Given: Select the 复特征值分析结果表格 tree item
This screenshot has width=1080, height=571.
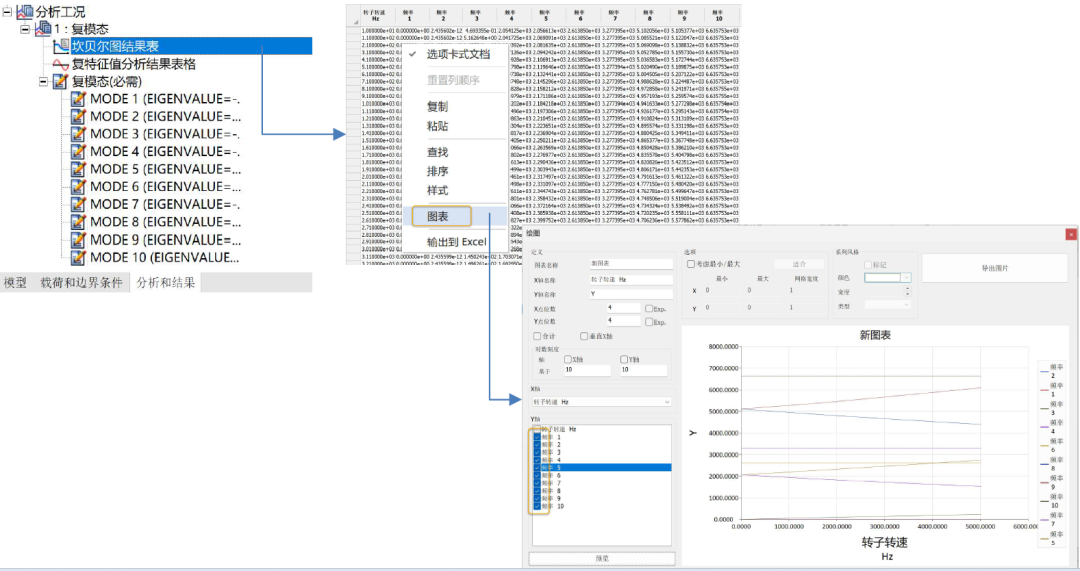Looking at the screenshot, I should click(134, 64).
